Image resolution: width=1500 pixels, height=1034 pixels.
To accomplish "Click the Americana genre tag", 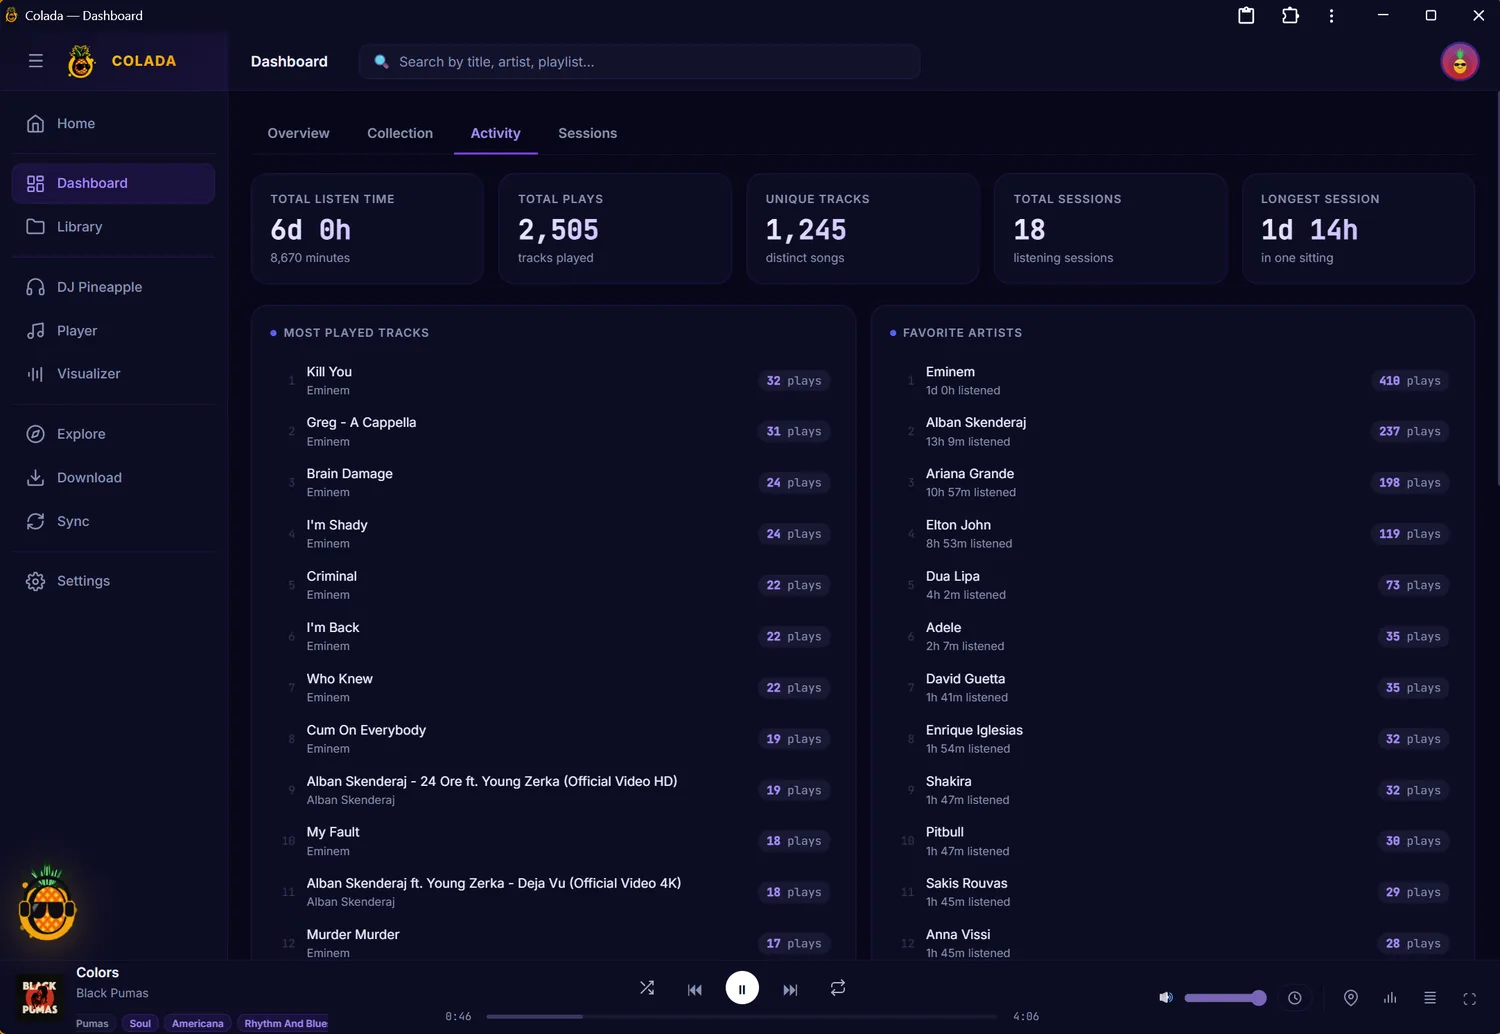I will pos(198,1023).
